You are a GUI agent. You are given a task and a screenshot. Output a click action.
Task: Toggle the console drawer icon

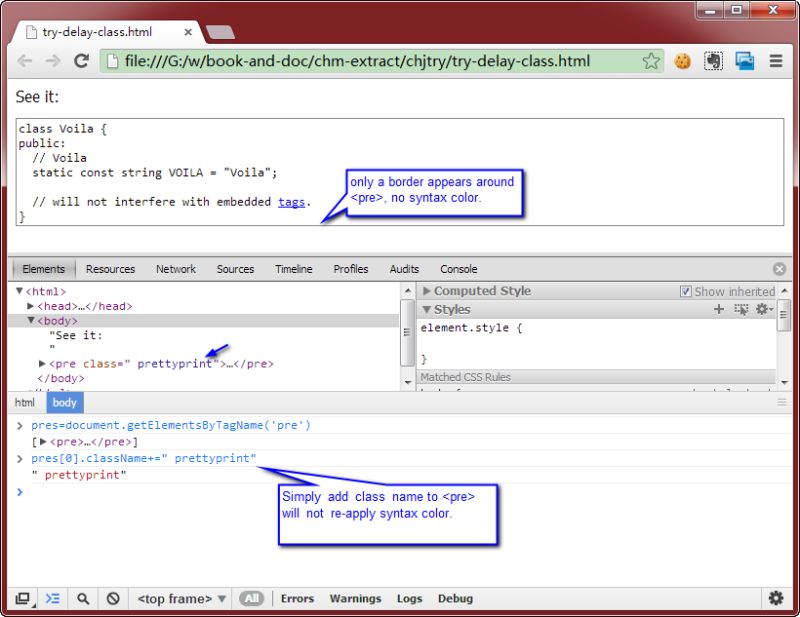coord(53,598)
